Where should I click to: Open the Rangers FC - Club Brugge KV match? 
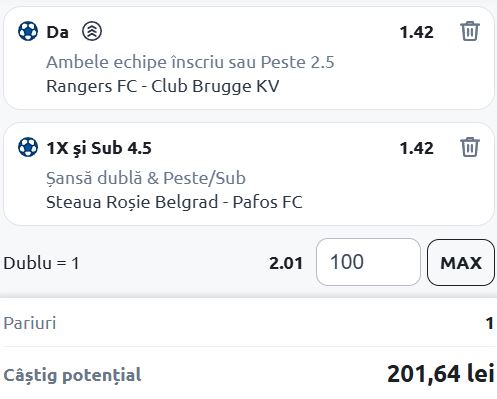pyautogui.click(x=163, y=86)
